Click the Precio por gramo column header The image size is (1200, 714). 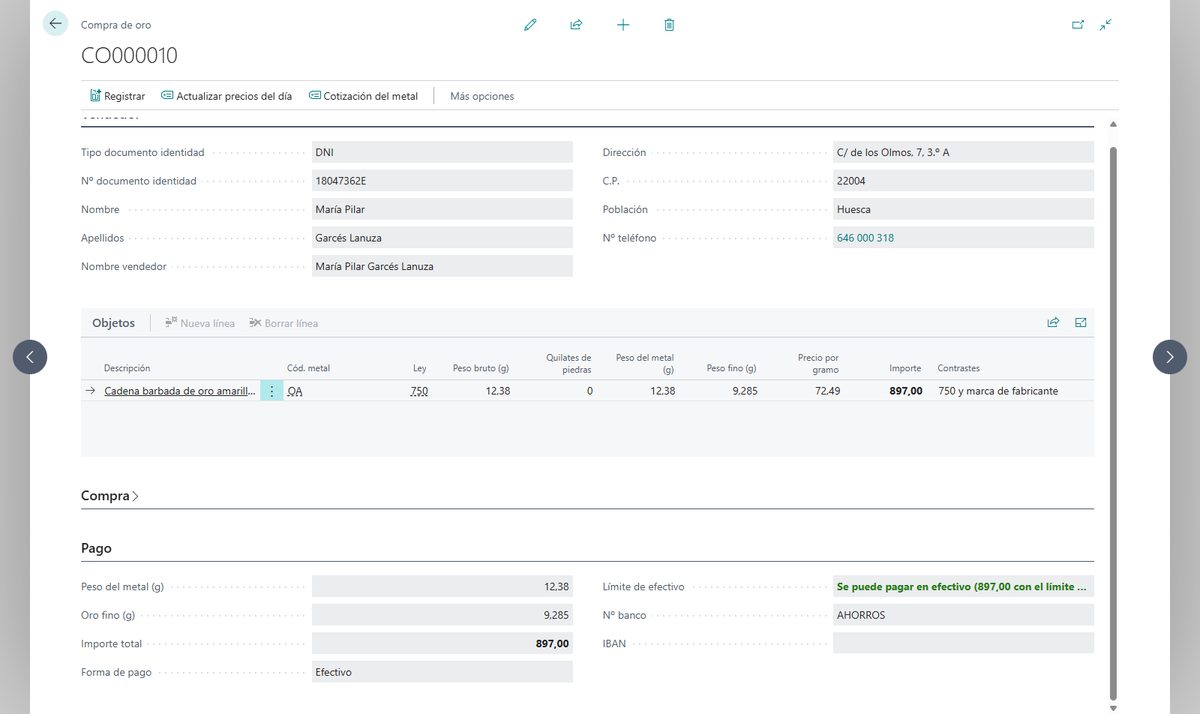pos(818,363)
